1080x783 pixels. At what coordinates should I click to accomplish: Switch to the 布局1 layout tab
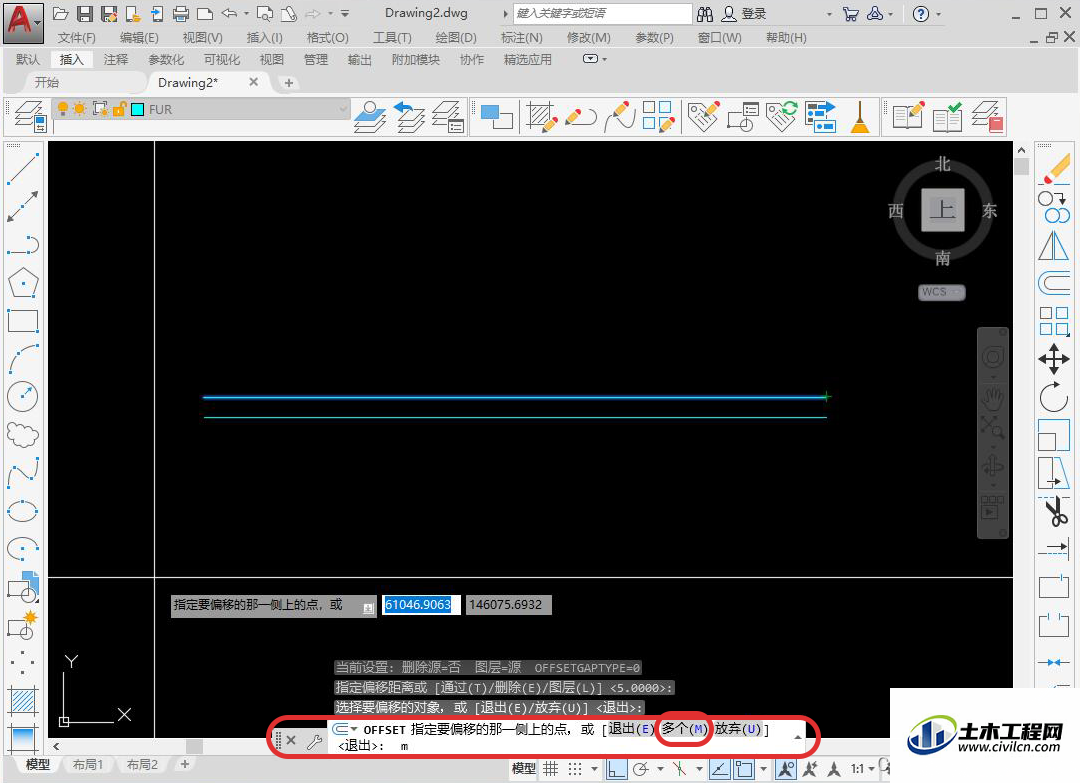click(88, 764)
